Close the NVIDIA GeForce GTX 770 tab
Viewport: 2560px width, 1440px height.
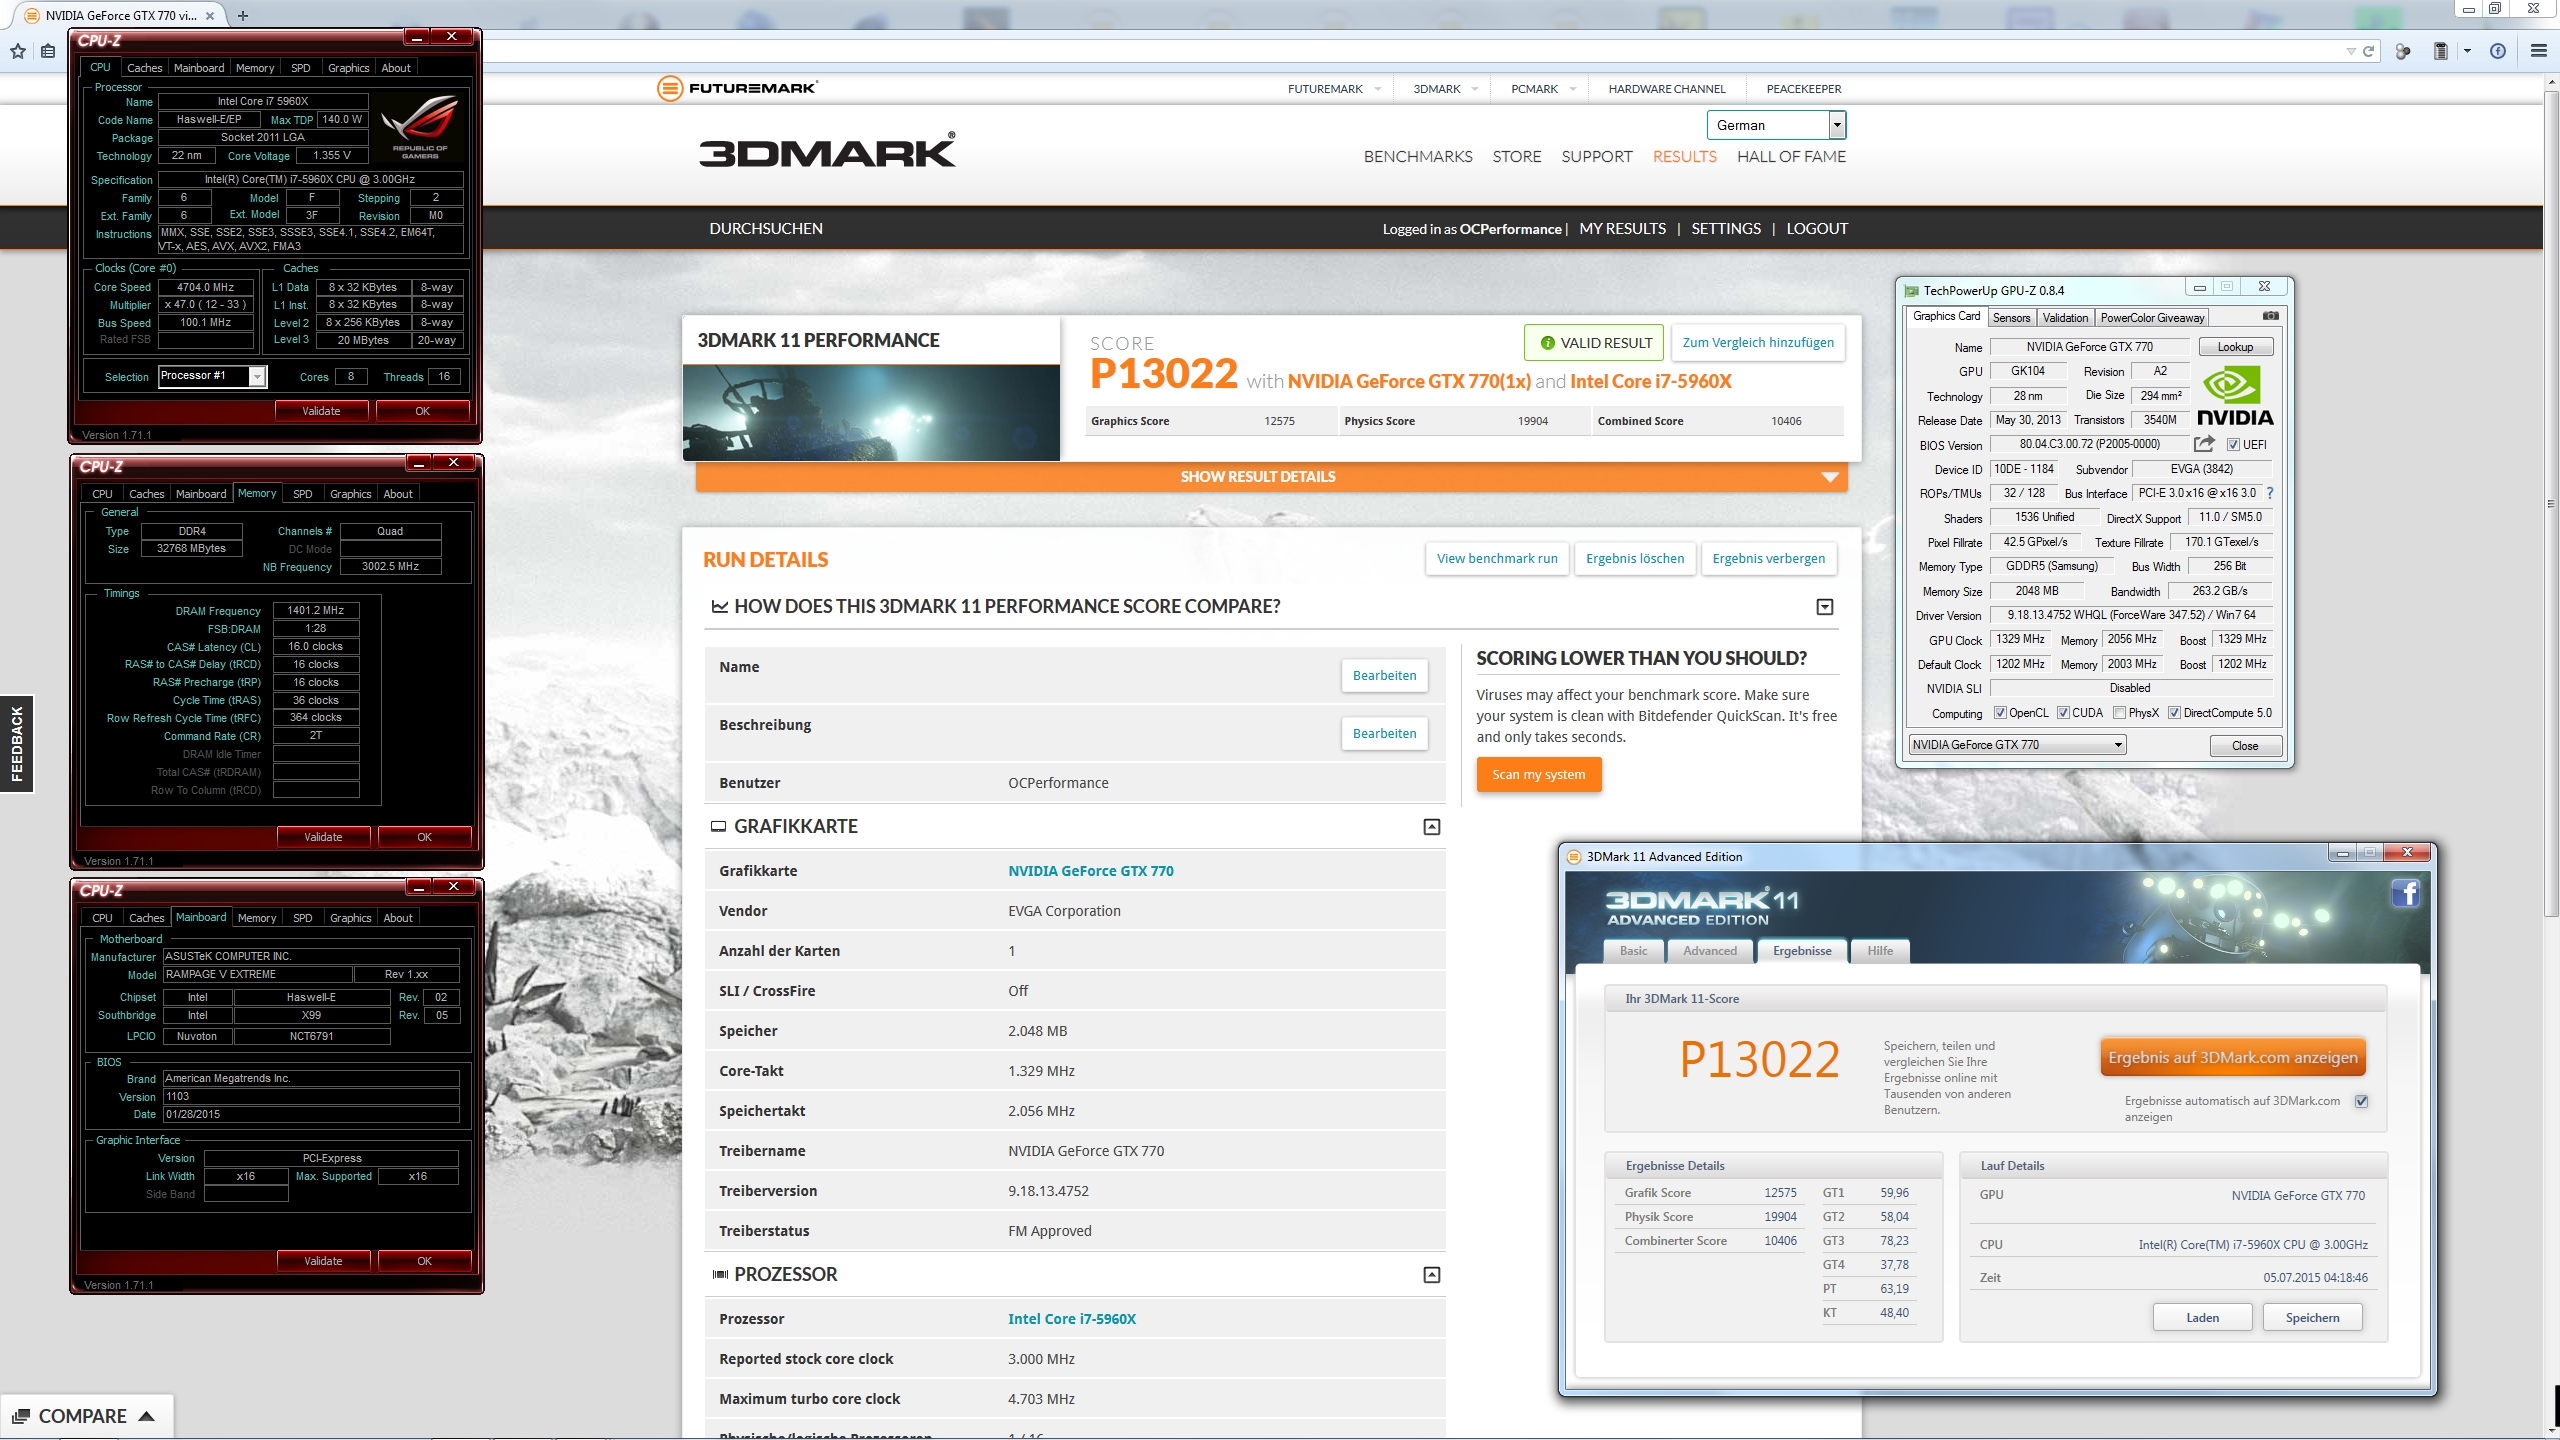[209, 15]
